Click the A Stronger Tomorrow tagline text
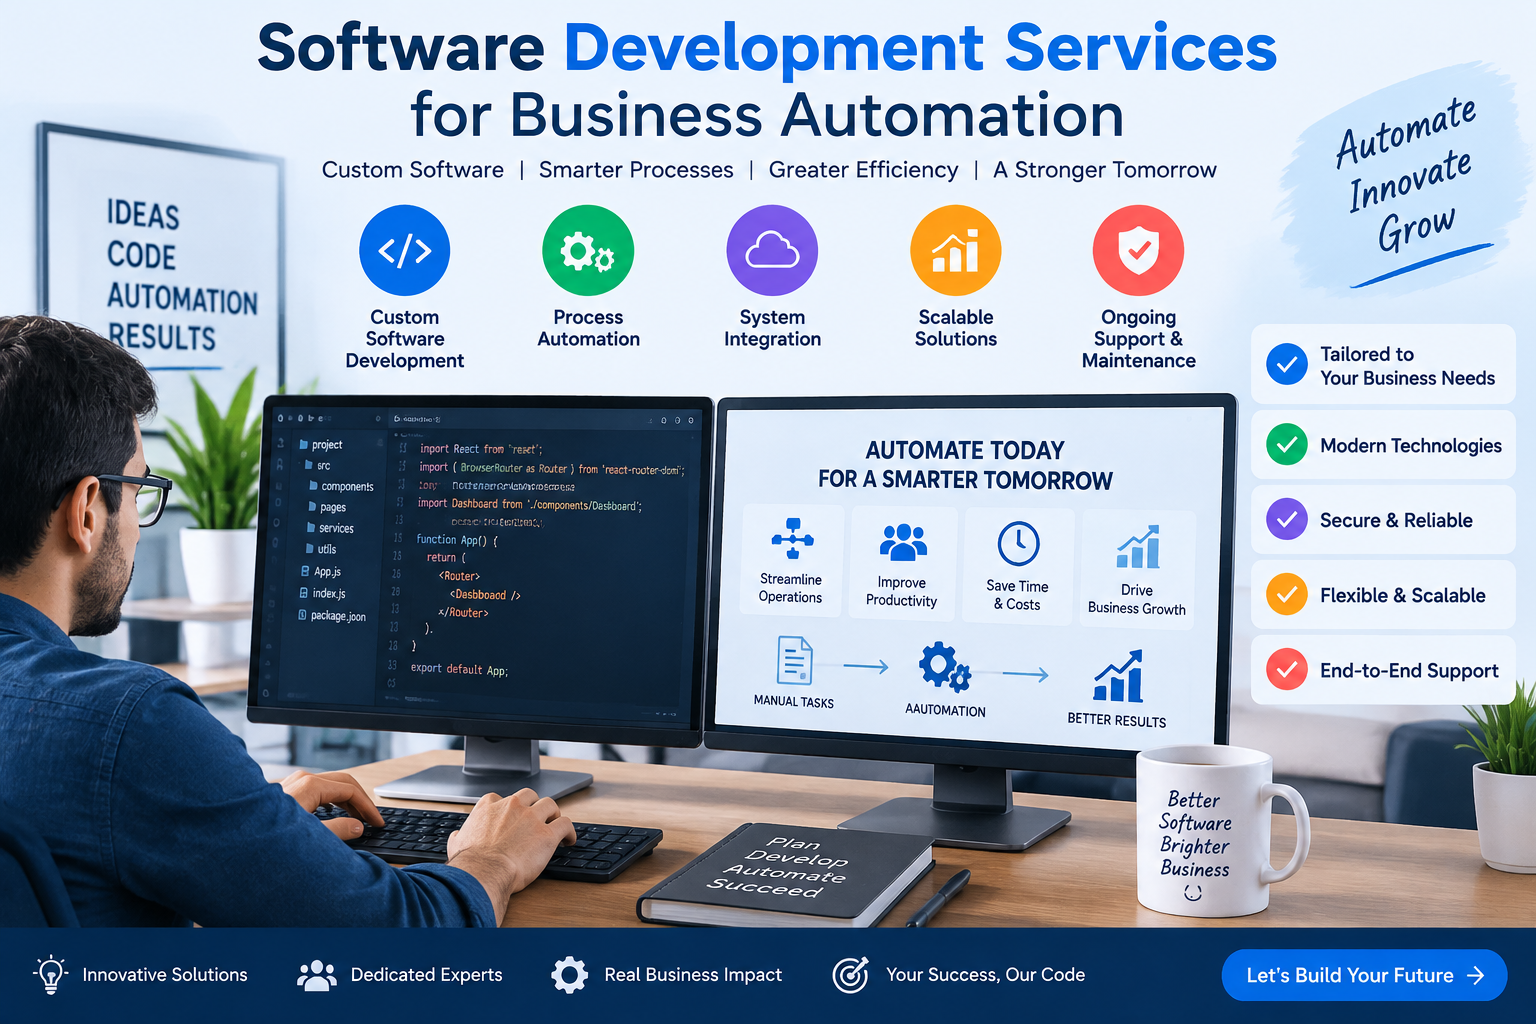The height and width of the screenshot is (1024, 1536). pyautogui.click(x=1105, y=170)
